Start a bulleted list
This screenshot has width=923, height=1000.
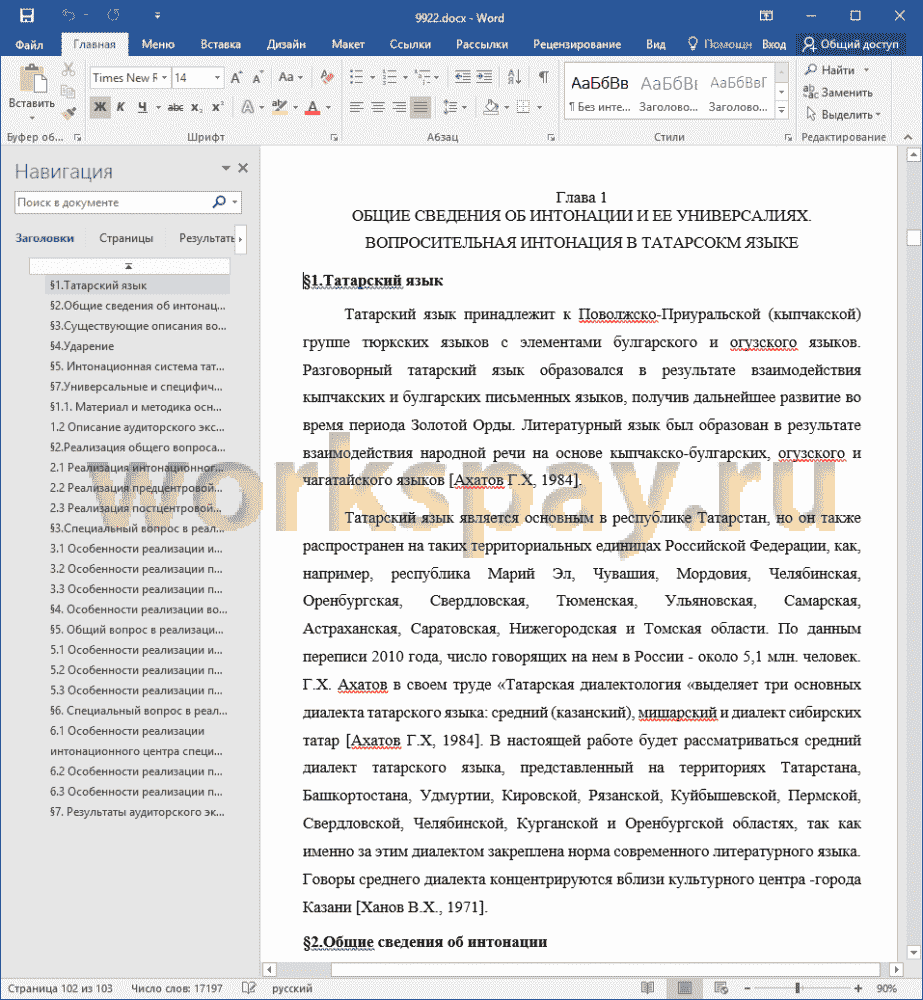[x=357, y=78]
